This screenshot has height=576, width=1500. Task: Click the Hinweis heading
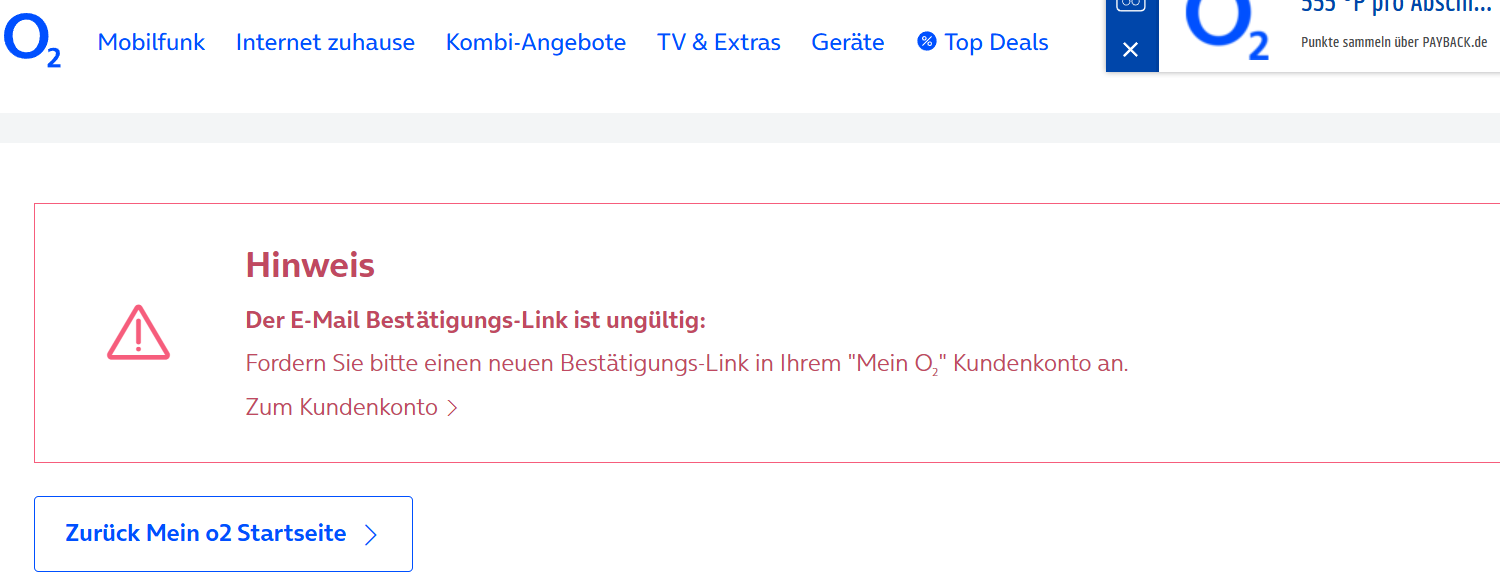(x=310, y=265)
